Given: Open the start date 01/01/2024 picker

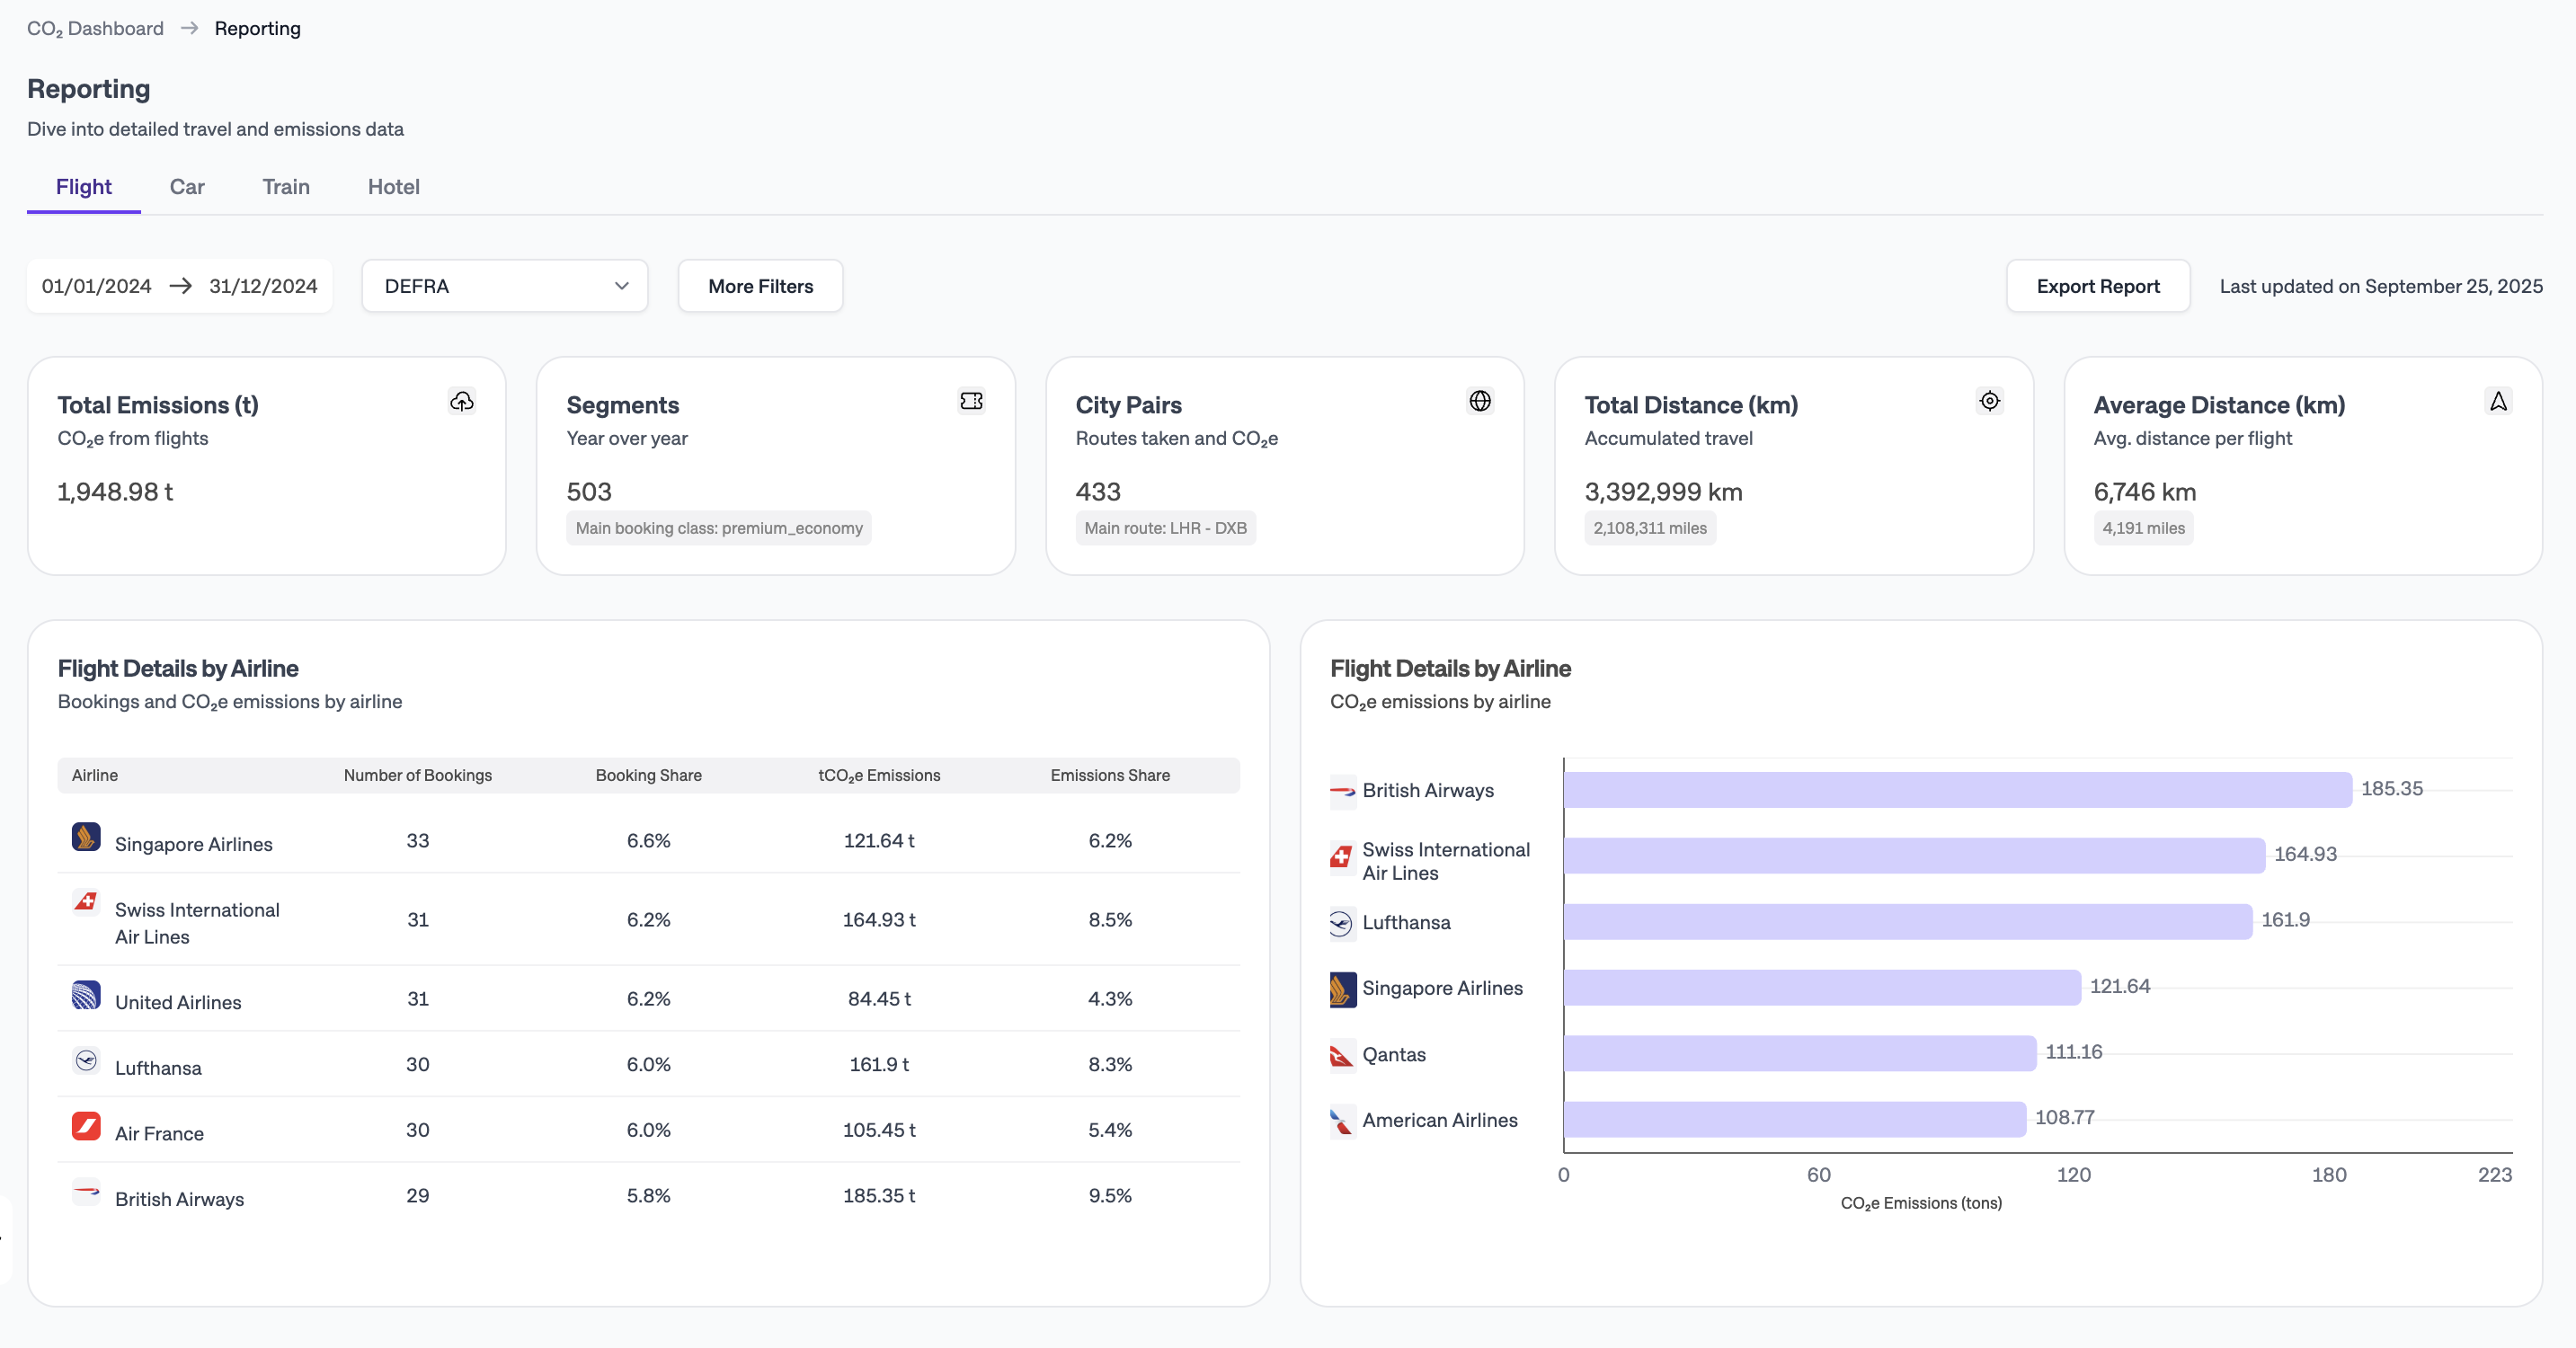Looking at the screenshot, I should point(97,286).
